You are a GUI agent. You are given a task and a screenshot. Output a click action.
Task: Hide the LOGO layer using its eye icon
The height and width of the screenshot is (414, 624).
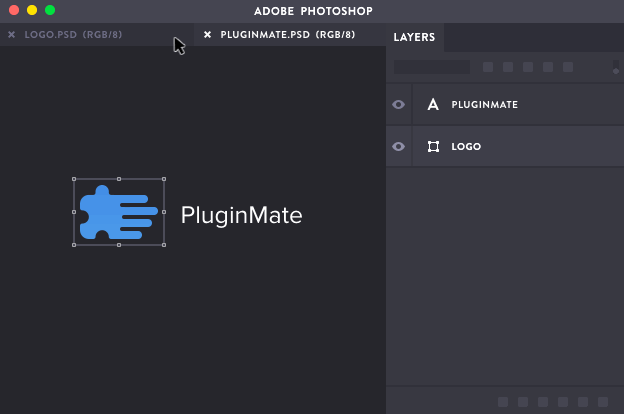(399, 146)
